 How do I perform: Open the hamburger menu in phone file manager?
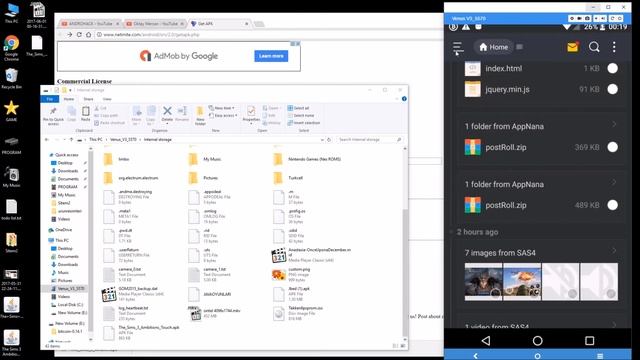458,48
